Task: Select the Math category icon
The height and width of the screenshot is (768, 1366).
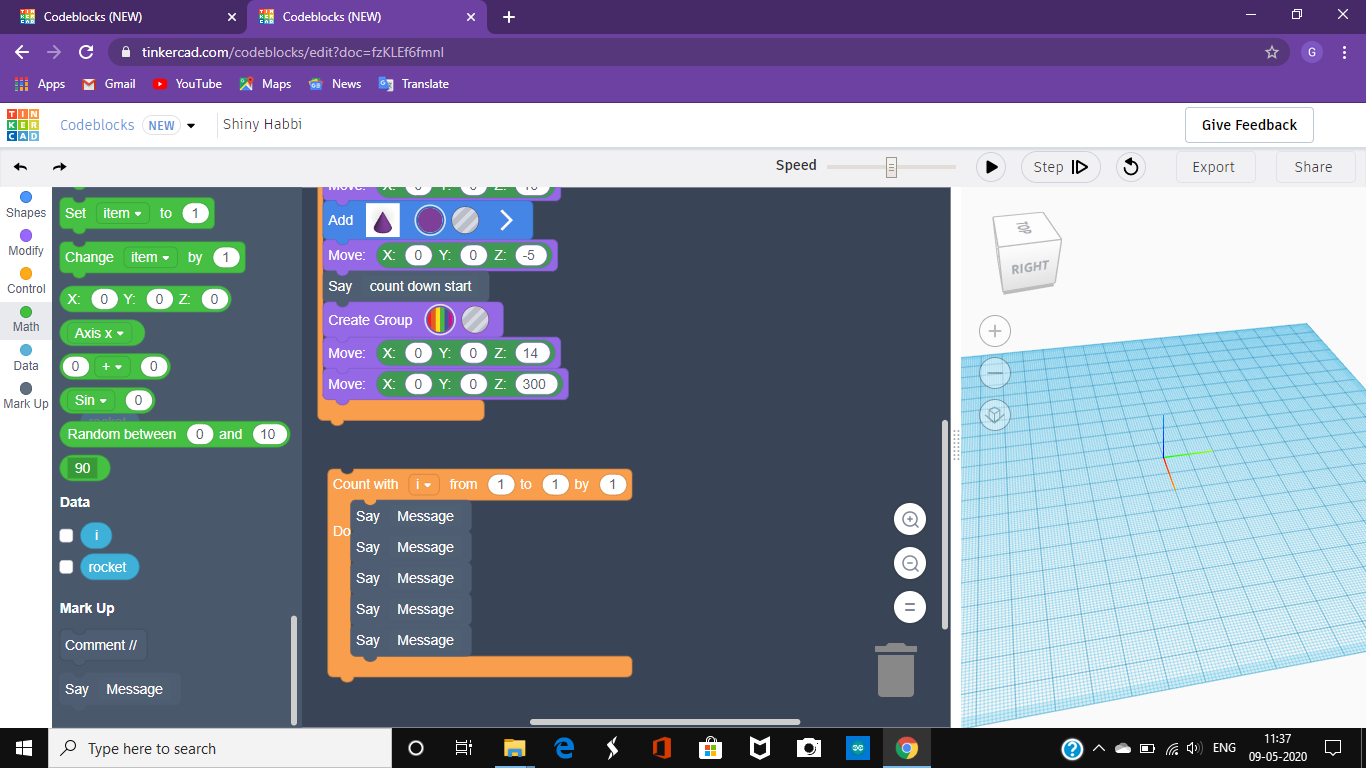Action: [25, 318]
